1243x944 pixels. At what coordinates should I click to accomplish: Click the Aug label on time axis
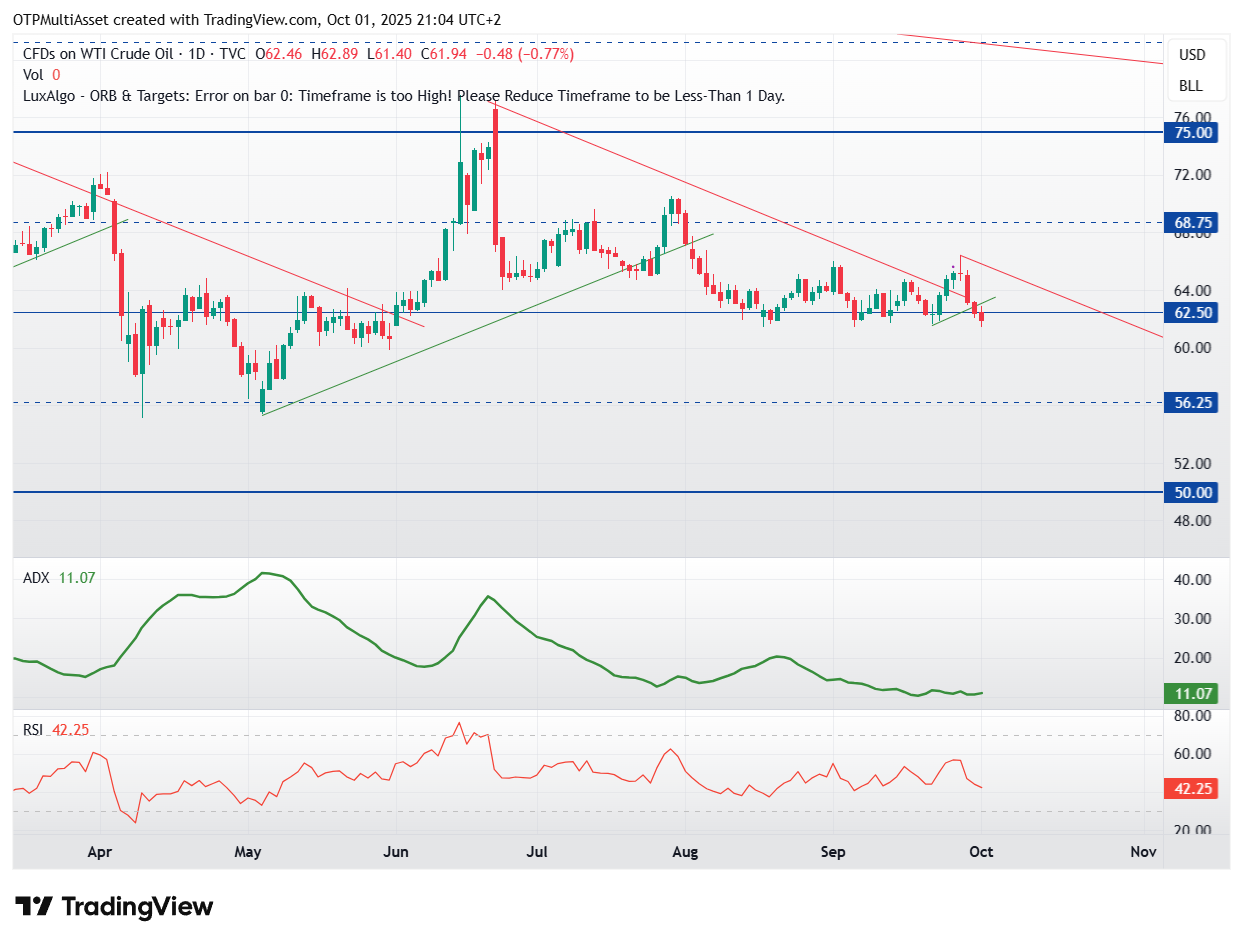click(x=685, y=852)
